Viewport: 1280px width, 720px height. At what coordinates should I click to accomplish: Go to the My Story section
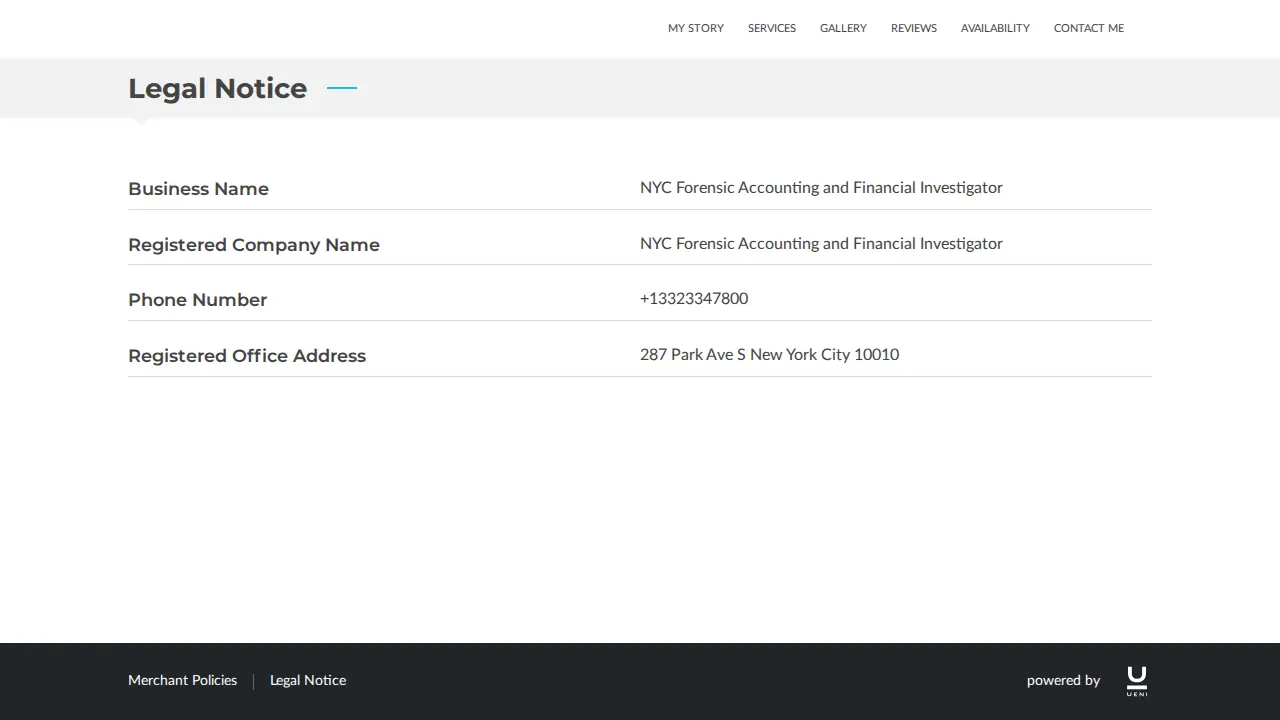click(x=696, y=28)
